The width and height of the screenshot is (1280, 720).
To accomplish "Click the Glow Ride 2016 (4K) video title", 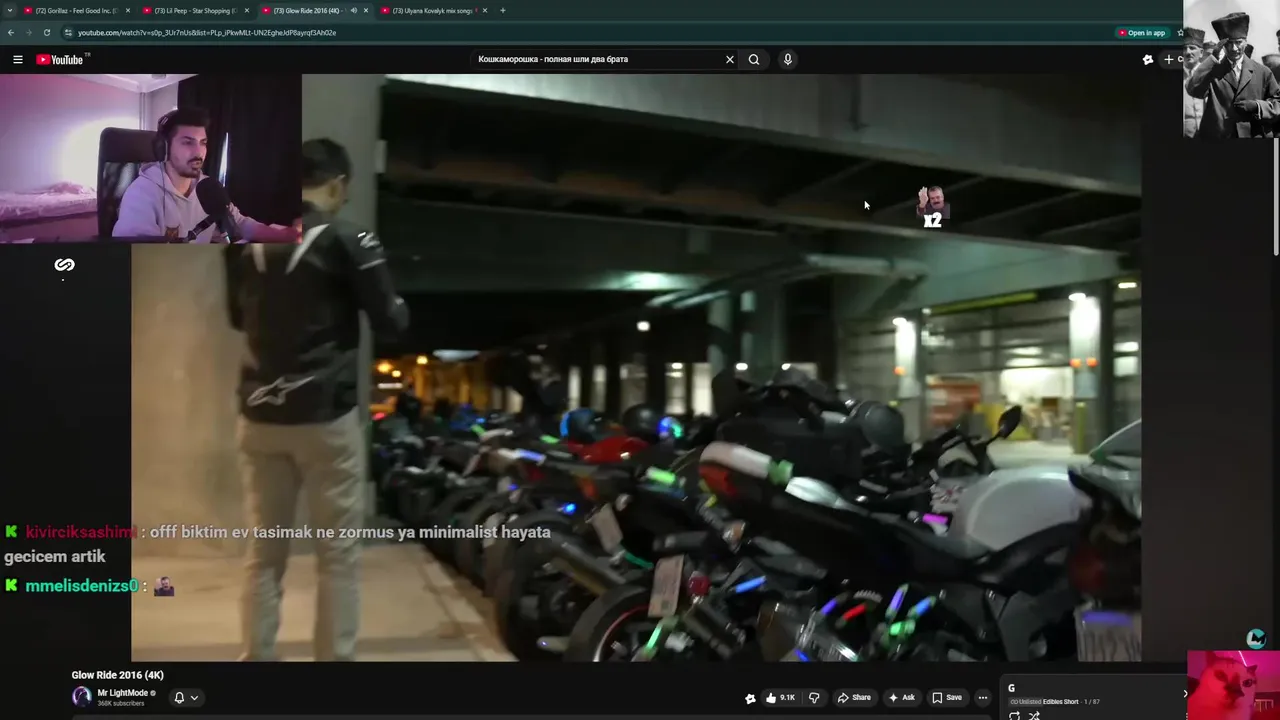I will click(118, 675).
